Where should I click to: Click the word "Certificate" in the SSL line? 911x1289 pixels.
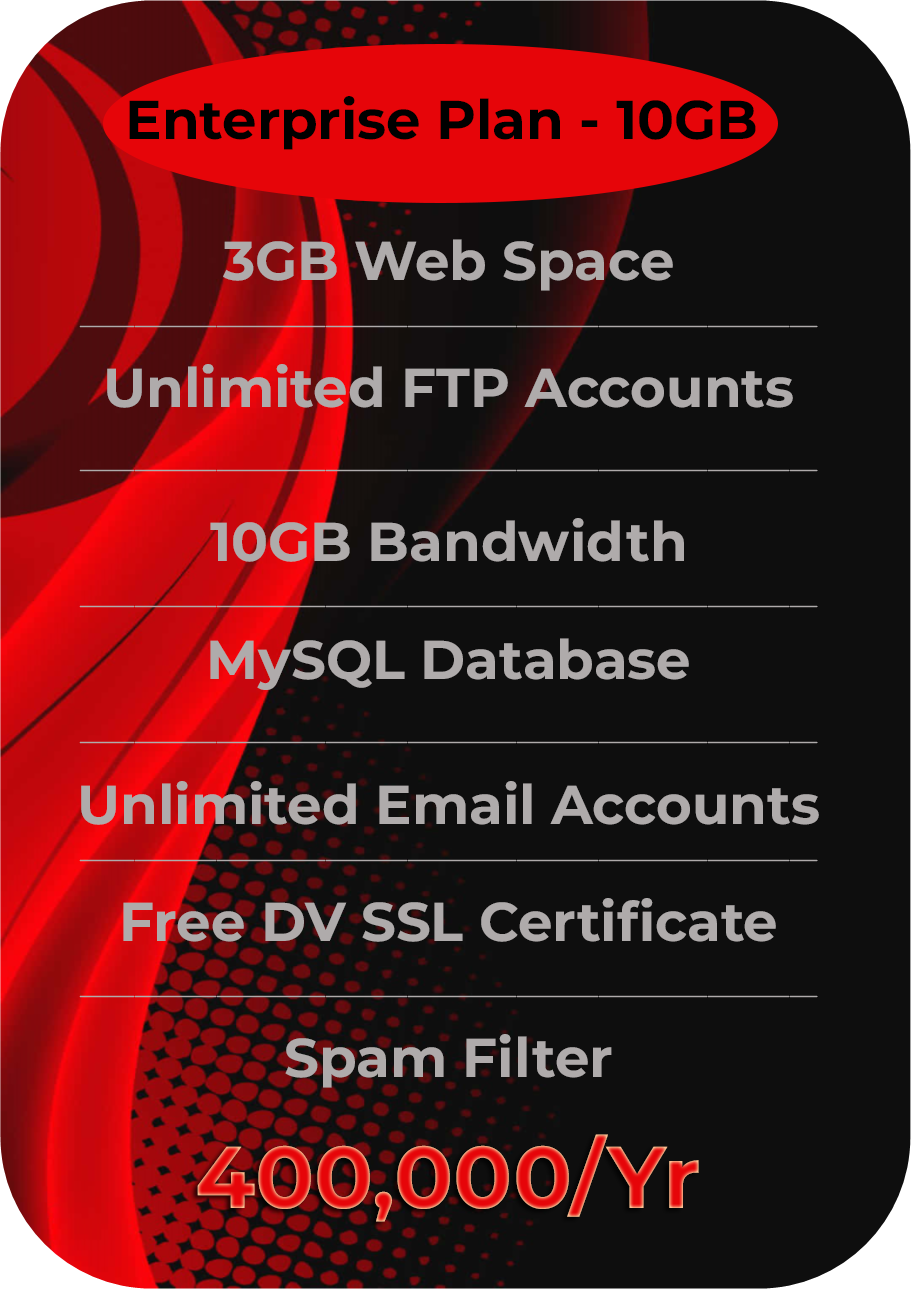click(x=628, y=922)
